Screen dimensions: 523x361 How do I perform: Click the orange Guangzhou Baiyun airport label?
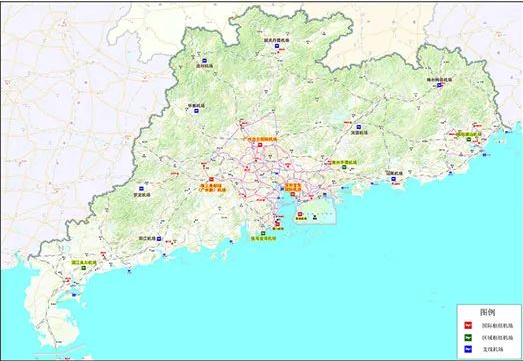click(260, 139)
